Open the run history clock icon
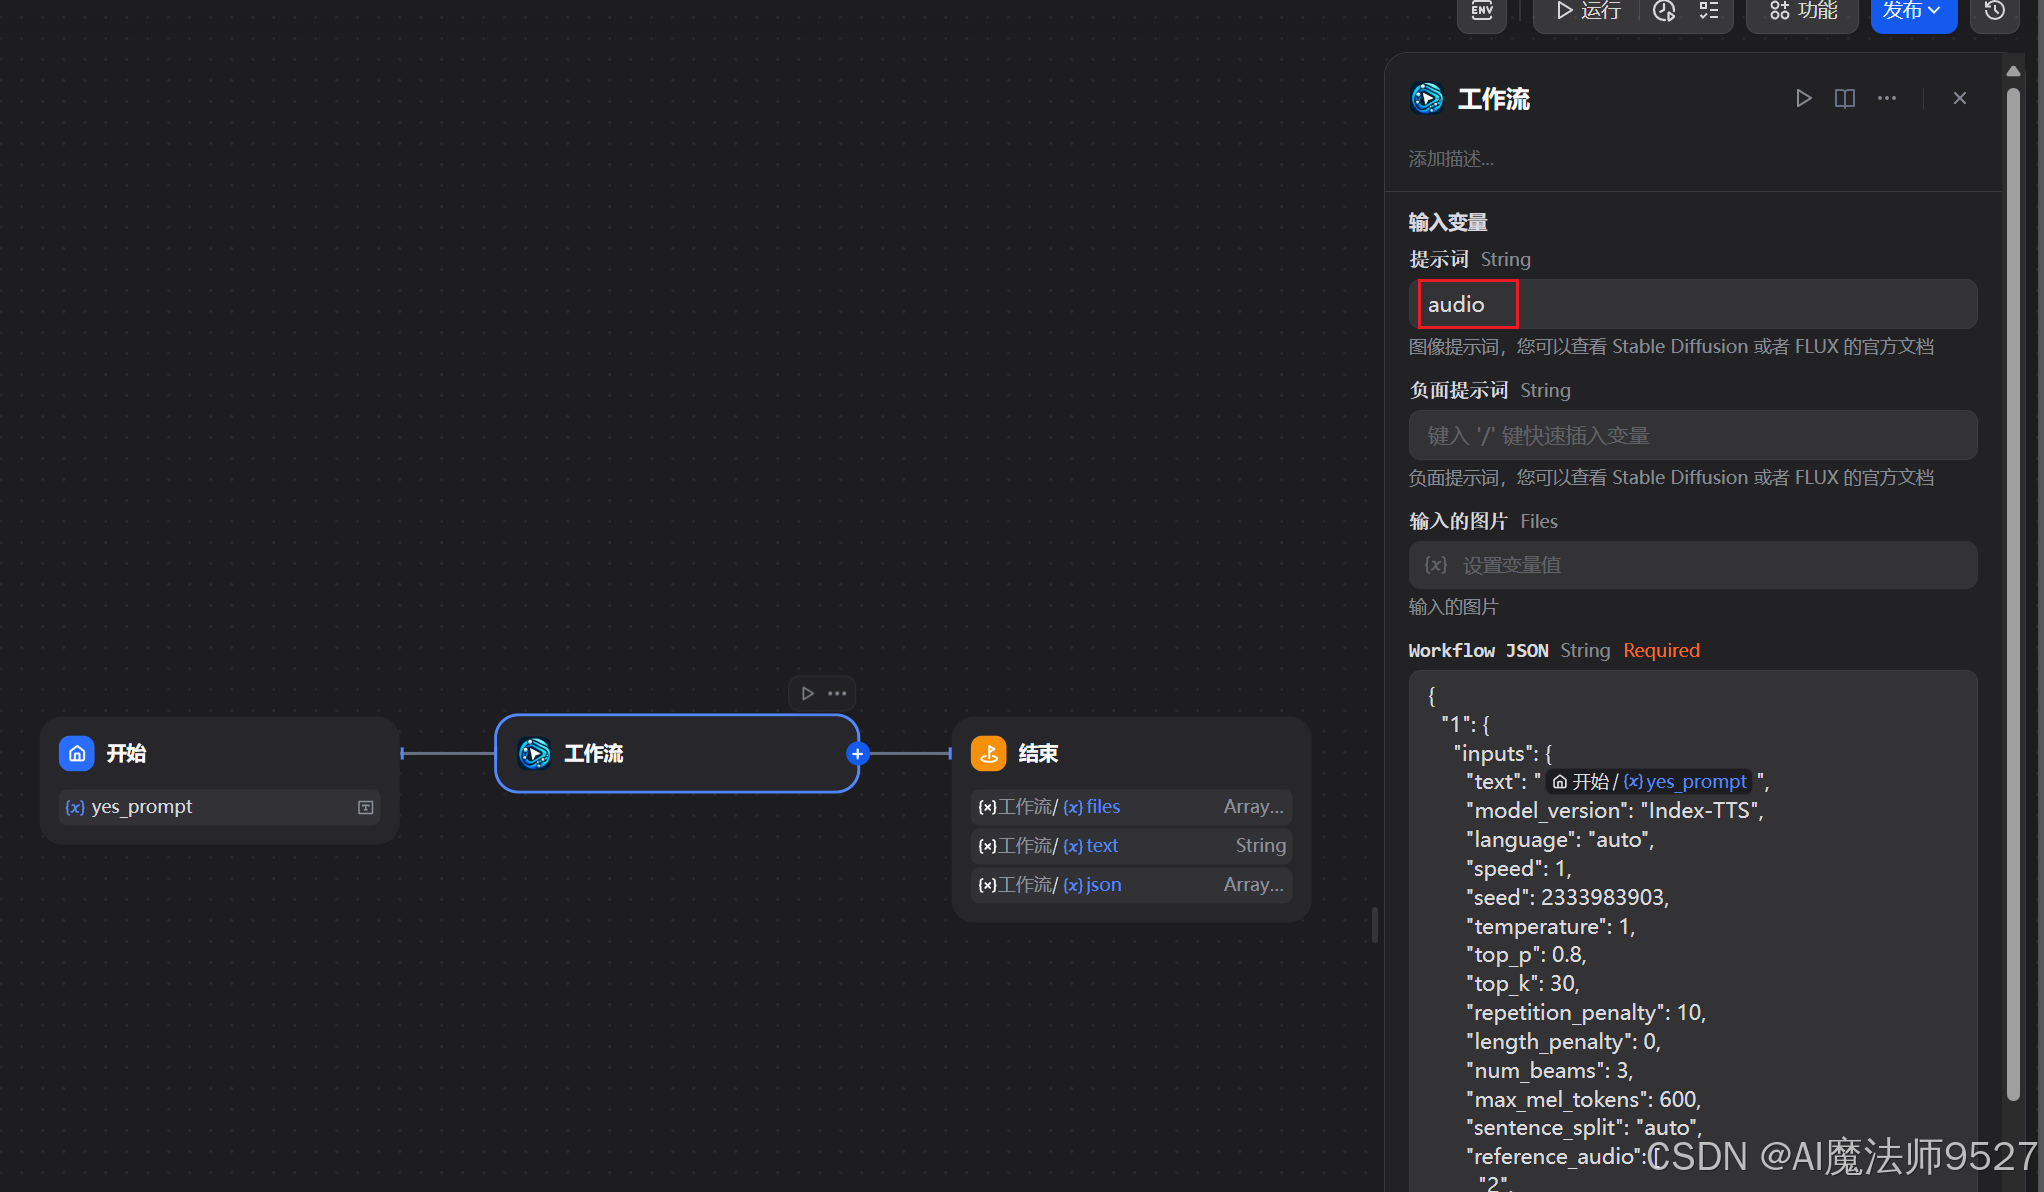Viewport: 2044px width, 1192px height. tap(1664, 11)
